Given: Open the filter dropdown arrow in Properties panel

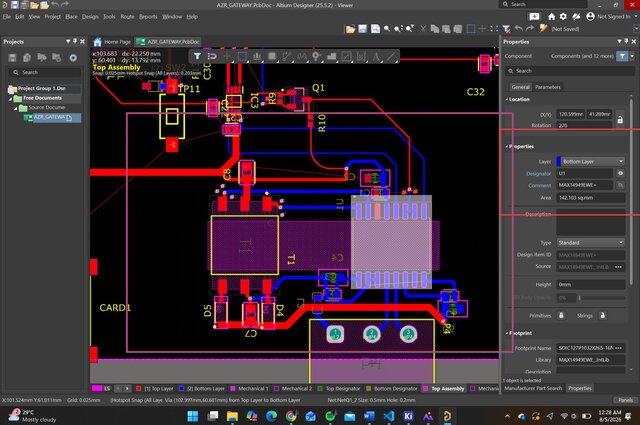Looking at the screenshot, I should [x=632, y=56].
